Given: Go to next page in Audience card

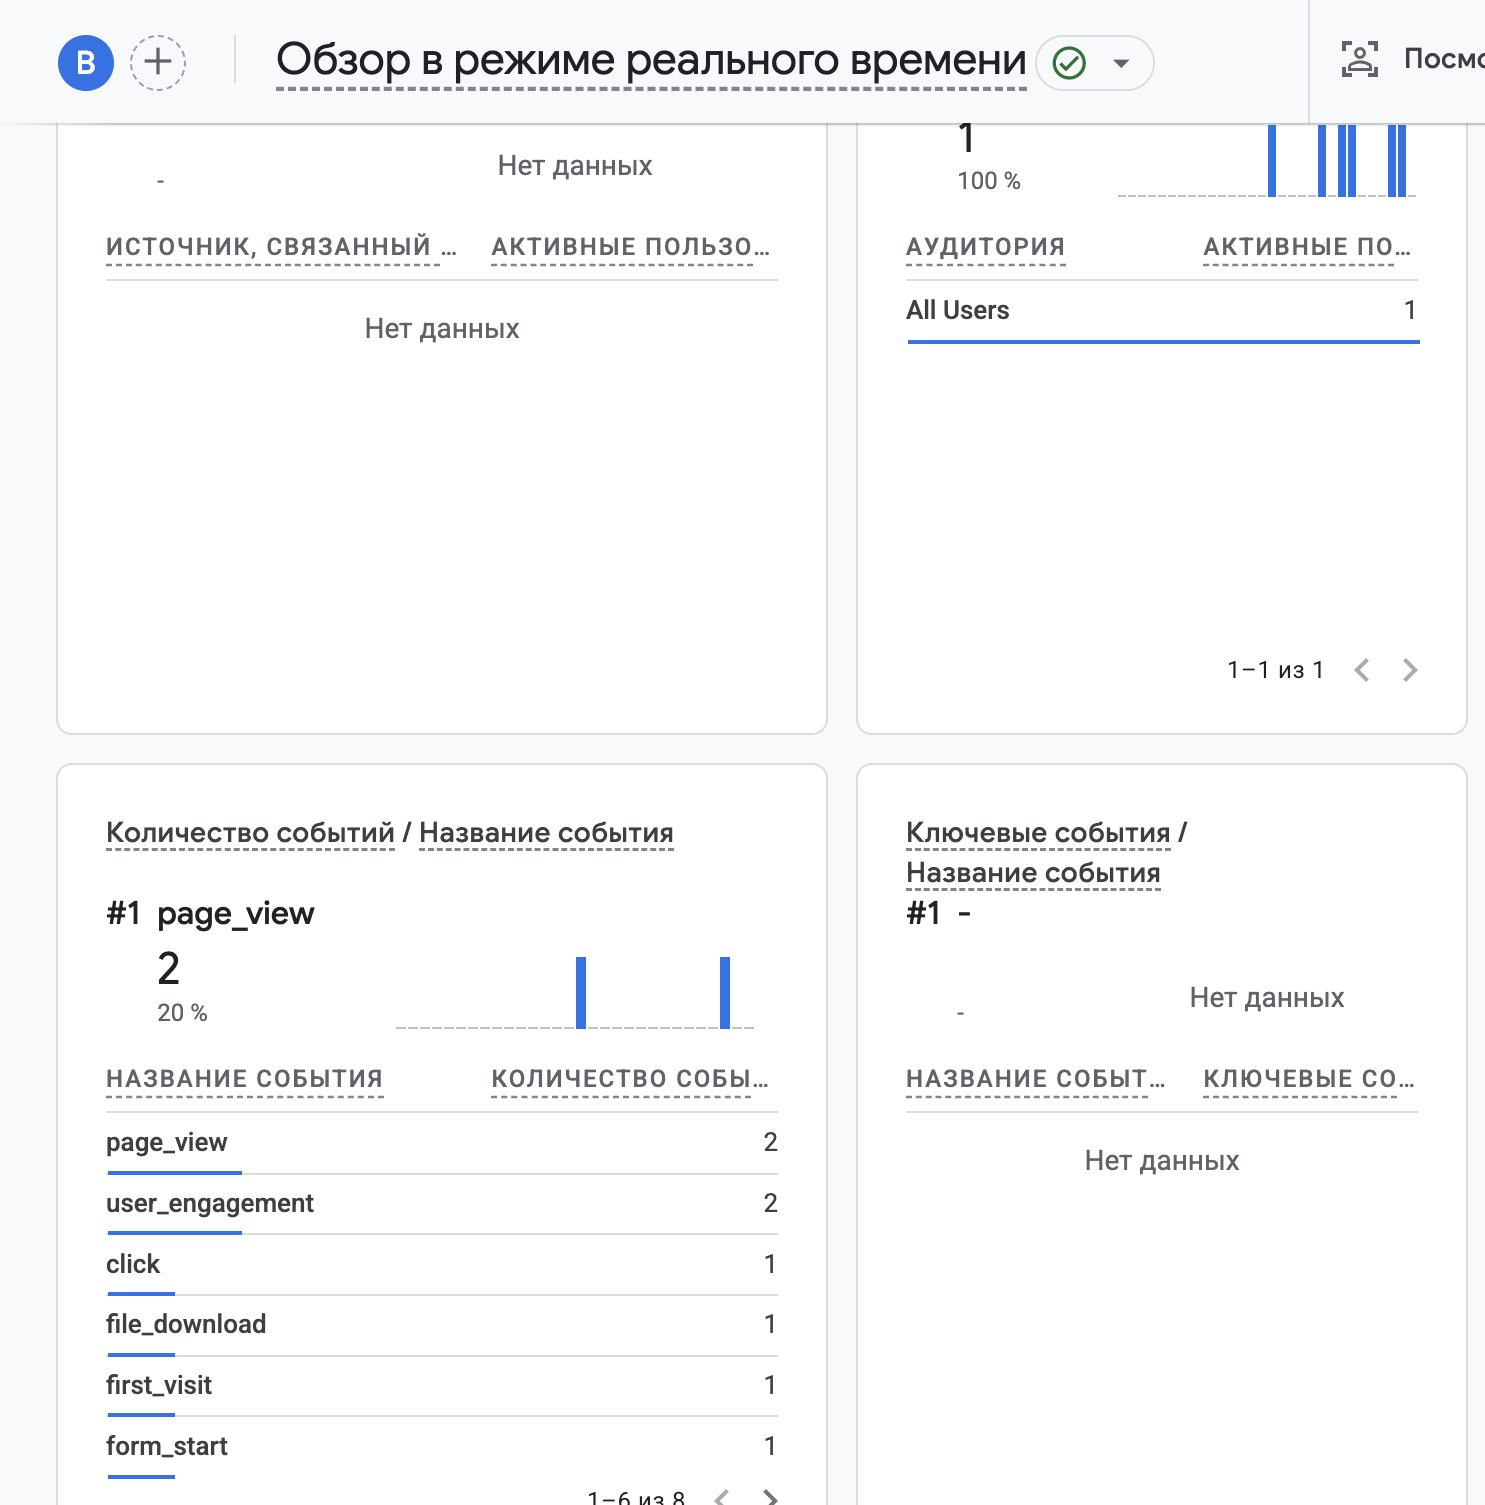Looking at the screenshot, I should coord(1410,670).
